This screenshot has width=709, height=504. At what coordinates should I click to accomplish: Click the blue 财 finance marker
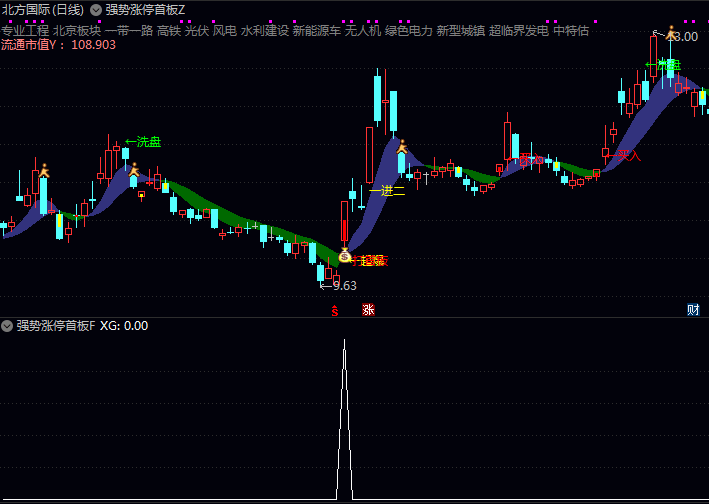coord(693,310)
